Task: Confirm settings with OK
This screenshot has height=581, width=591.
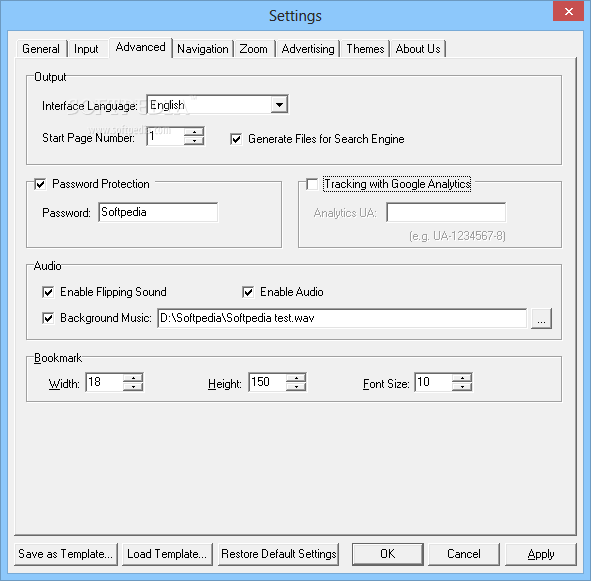Action: coord(388,554)
